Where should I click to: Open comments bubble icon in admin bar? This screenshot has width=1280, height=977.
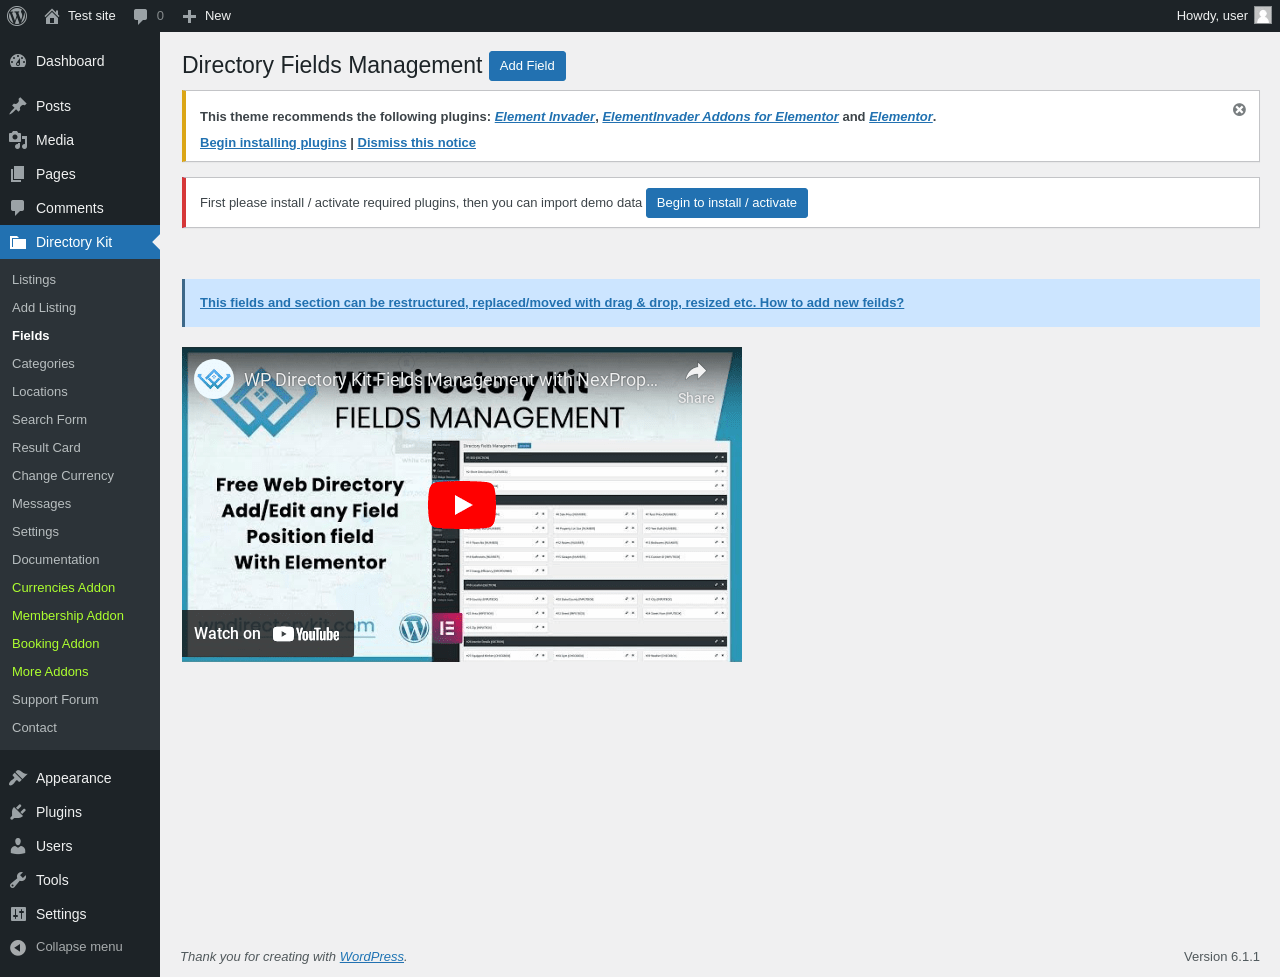pos(141,16)
